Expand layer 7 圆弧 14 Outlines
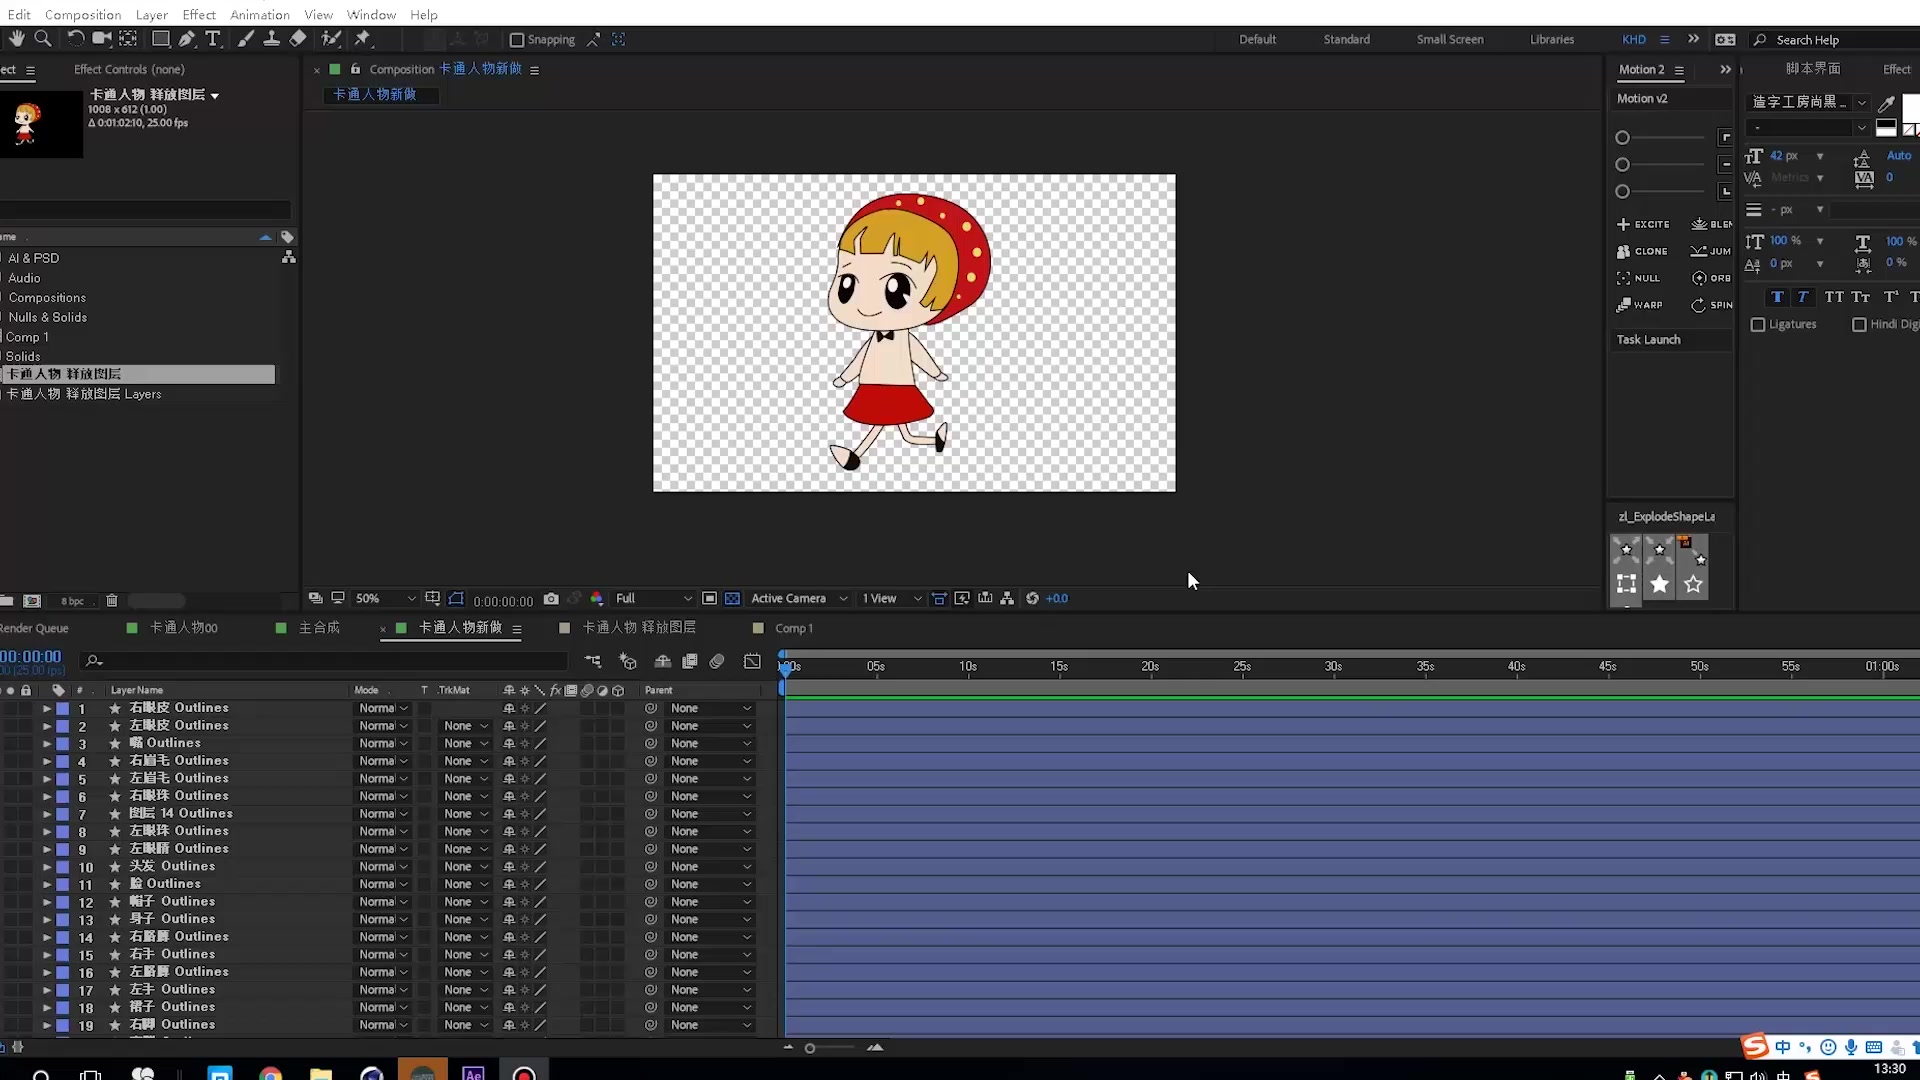Image resolution: width=1920 pixels, height=1080 pixels. coord(47,814)
